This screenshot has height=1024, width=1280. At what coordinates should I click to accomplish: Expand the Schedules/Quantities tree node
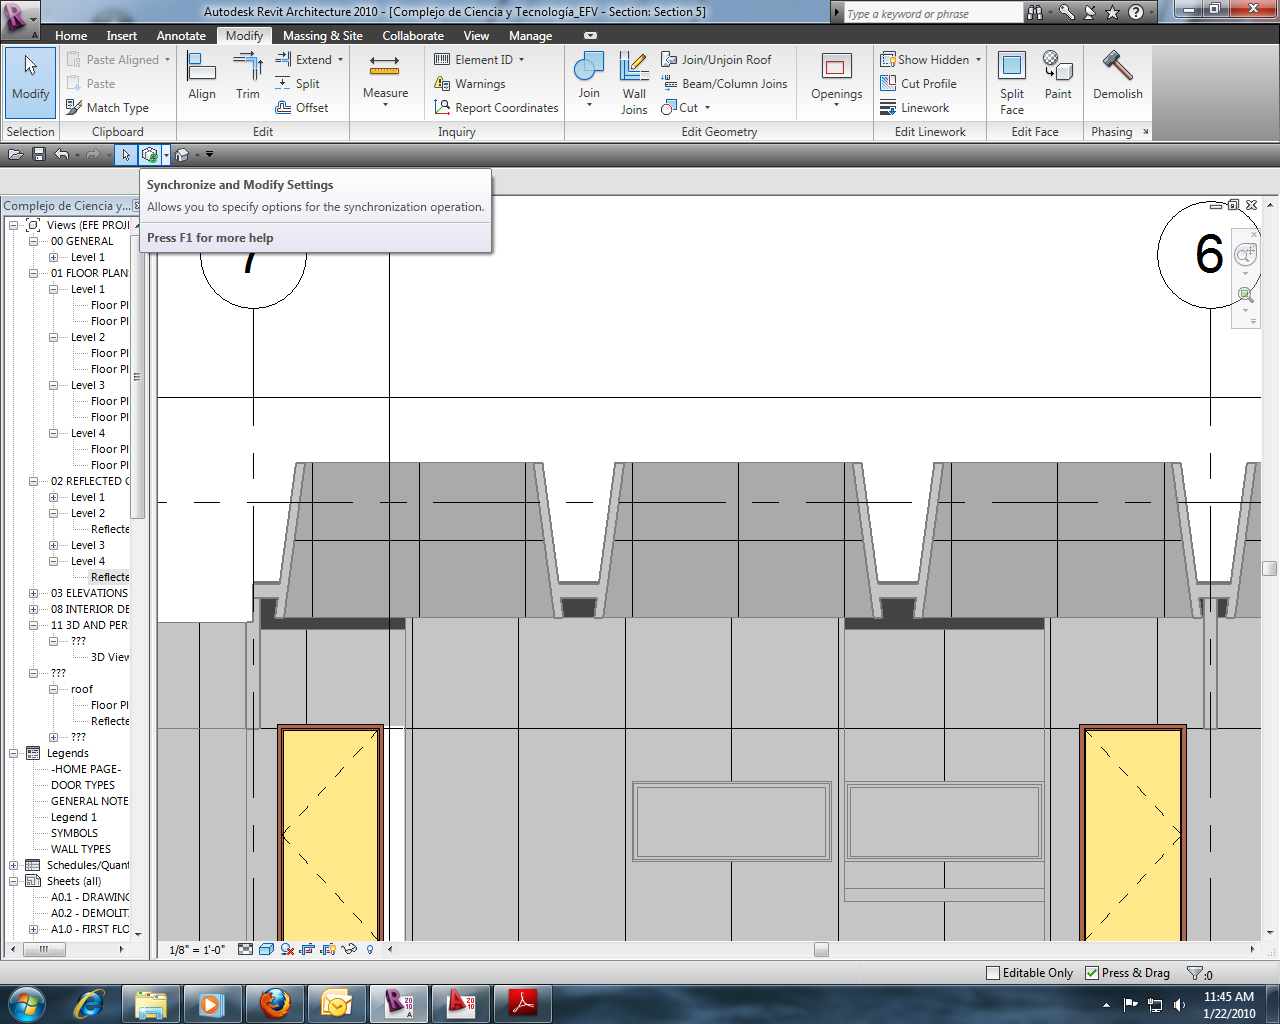click(14, 865)
